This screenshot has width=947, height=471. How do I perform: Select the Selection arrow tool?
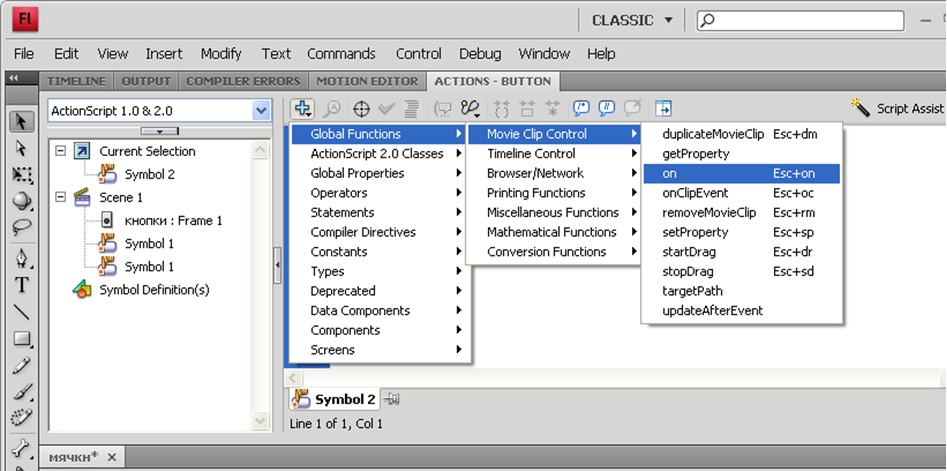click(x=21, y=122)
